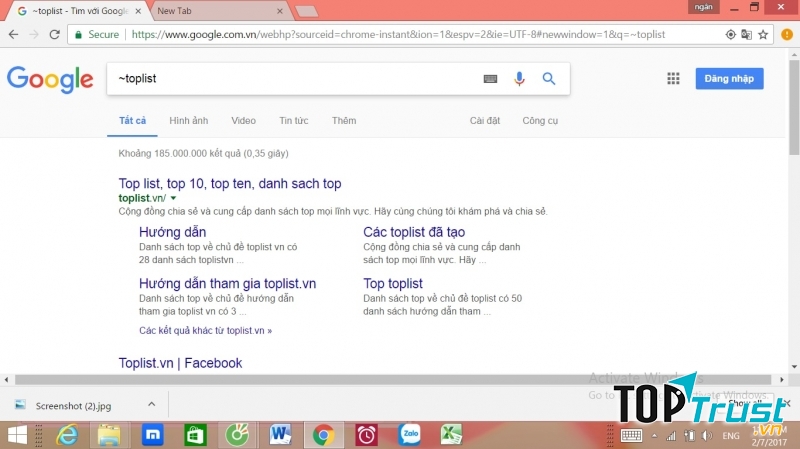Expand the toplist.vn result dropdown arrow
Image resolution: width=800 pixels, height=449 pixels.
click(173, 199)
